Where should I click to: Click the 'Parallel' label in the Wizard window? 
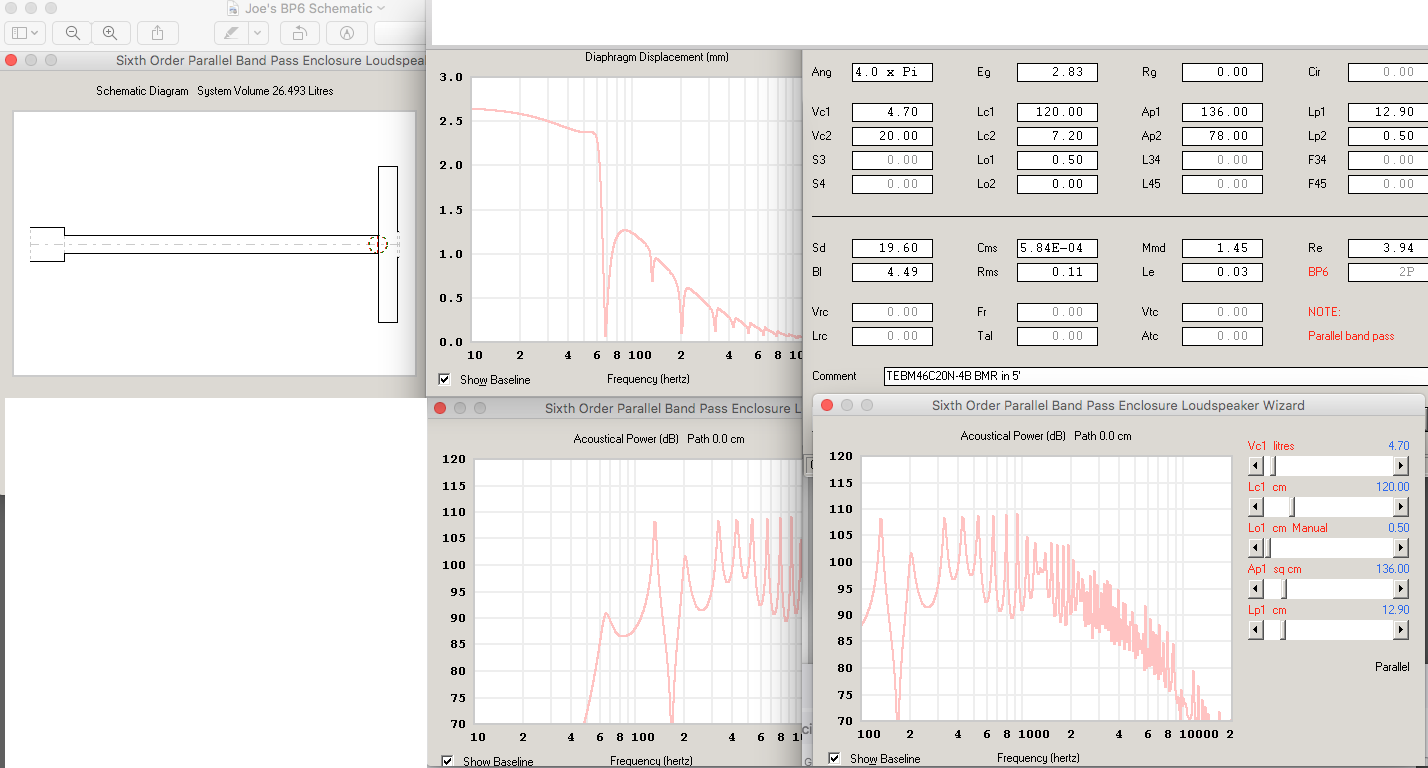coord(1392,667)
